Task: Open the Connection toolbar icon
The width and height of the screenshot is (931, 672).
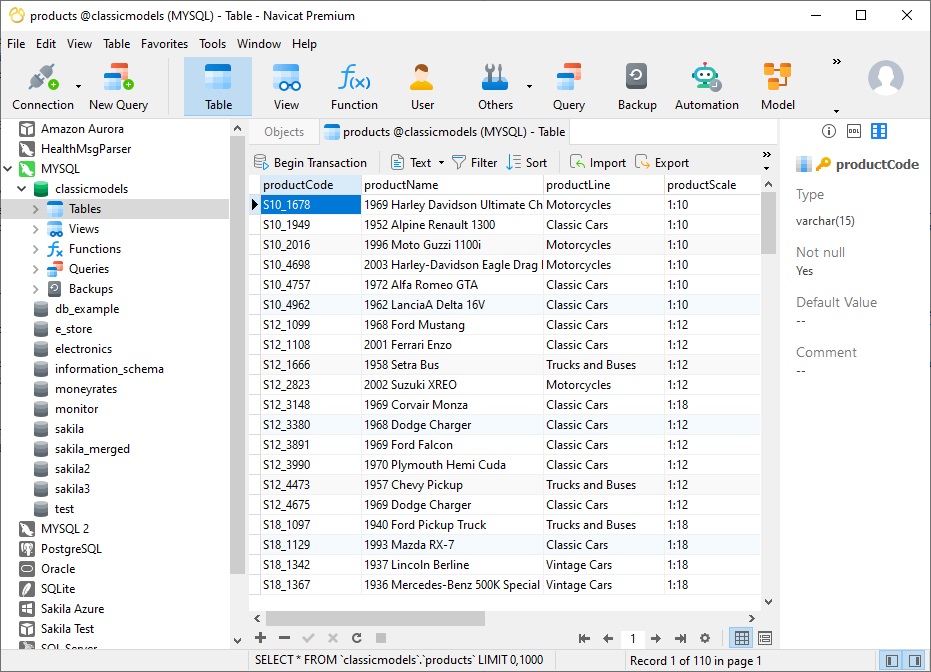Action: point(43,87)
